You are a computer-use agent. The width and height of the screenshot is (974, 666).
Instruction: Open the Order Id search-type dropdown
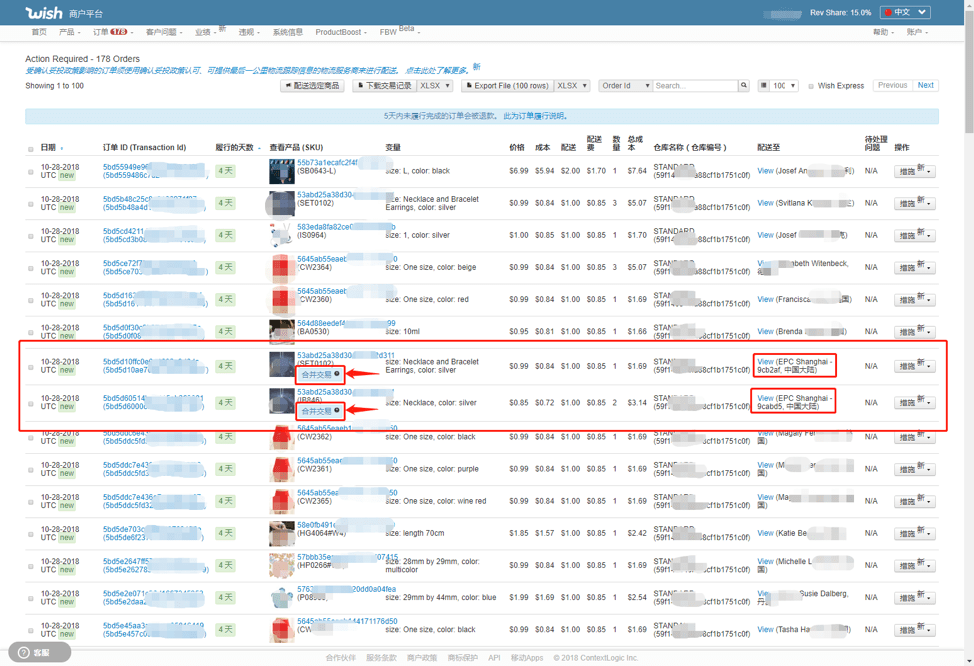pyautogui.click(x=626, y=86)
